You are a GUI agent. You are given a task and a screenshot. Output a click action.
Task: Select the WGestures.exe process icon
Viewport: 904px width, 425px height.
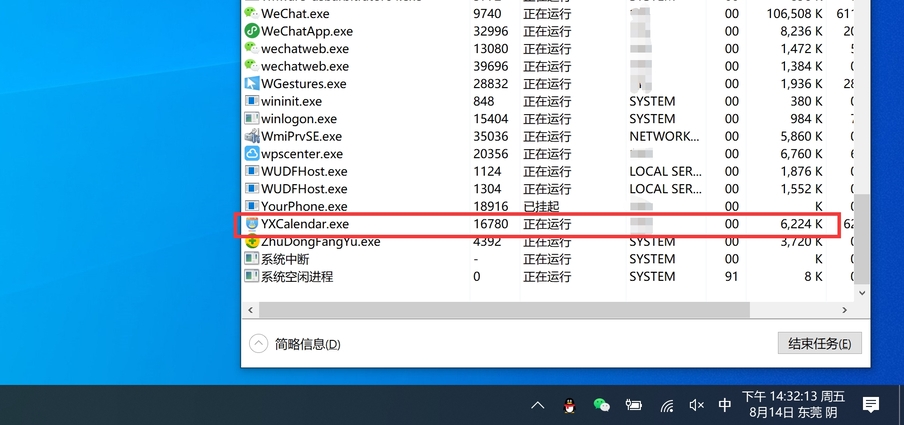point(252,84)
